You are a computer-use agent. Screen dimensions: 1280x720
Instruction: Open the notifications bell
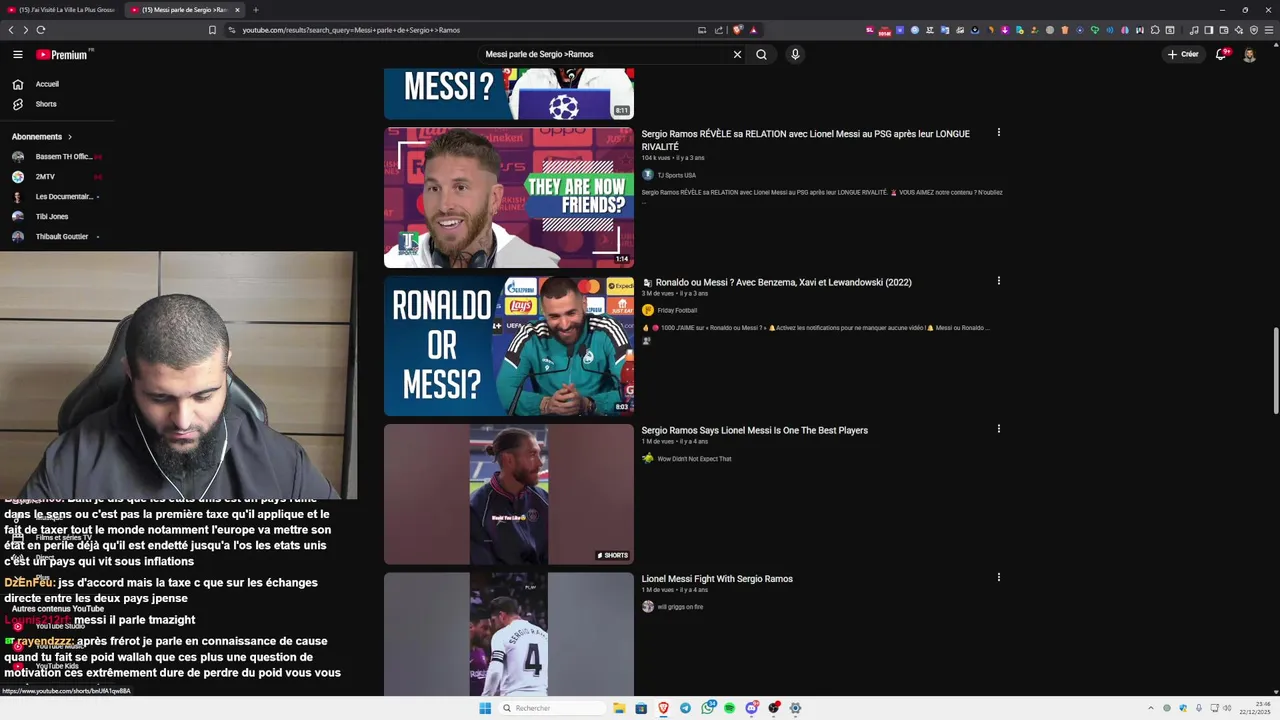(1221, 54)
